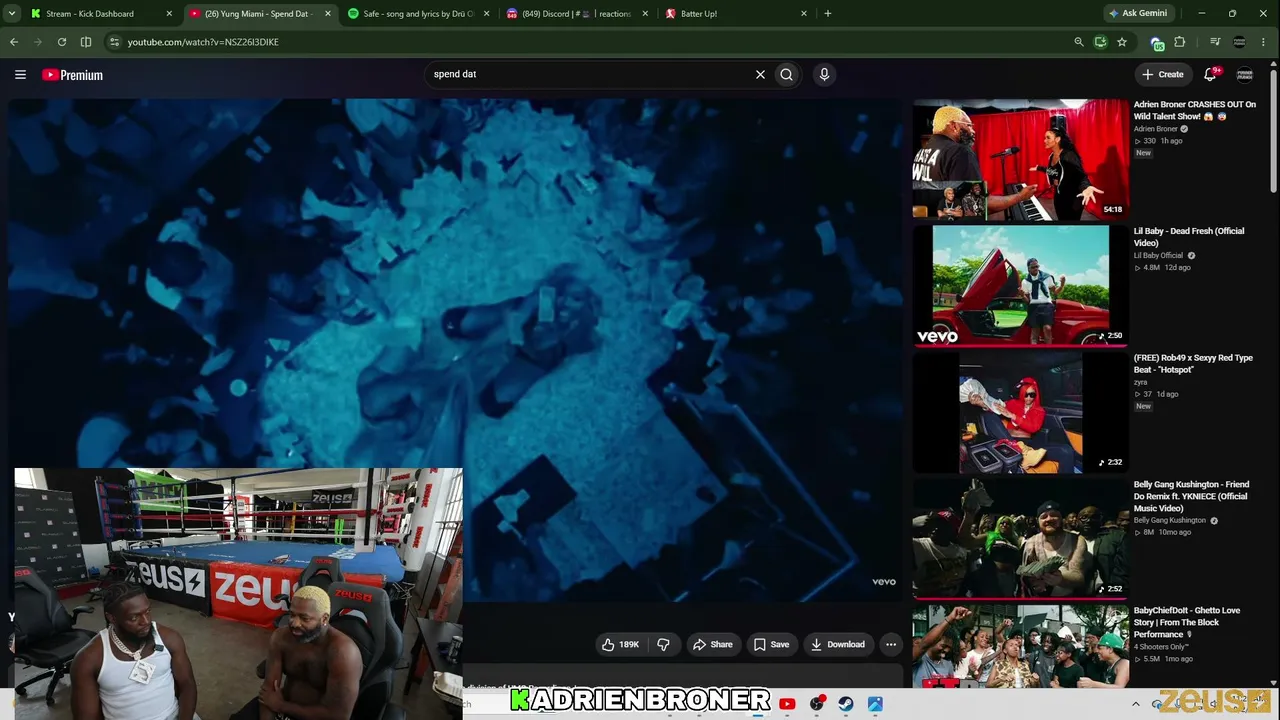Close the Batter Up! tab
This screenshot has width=1280, height=720.
point(804,14)
